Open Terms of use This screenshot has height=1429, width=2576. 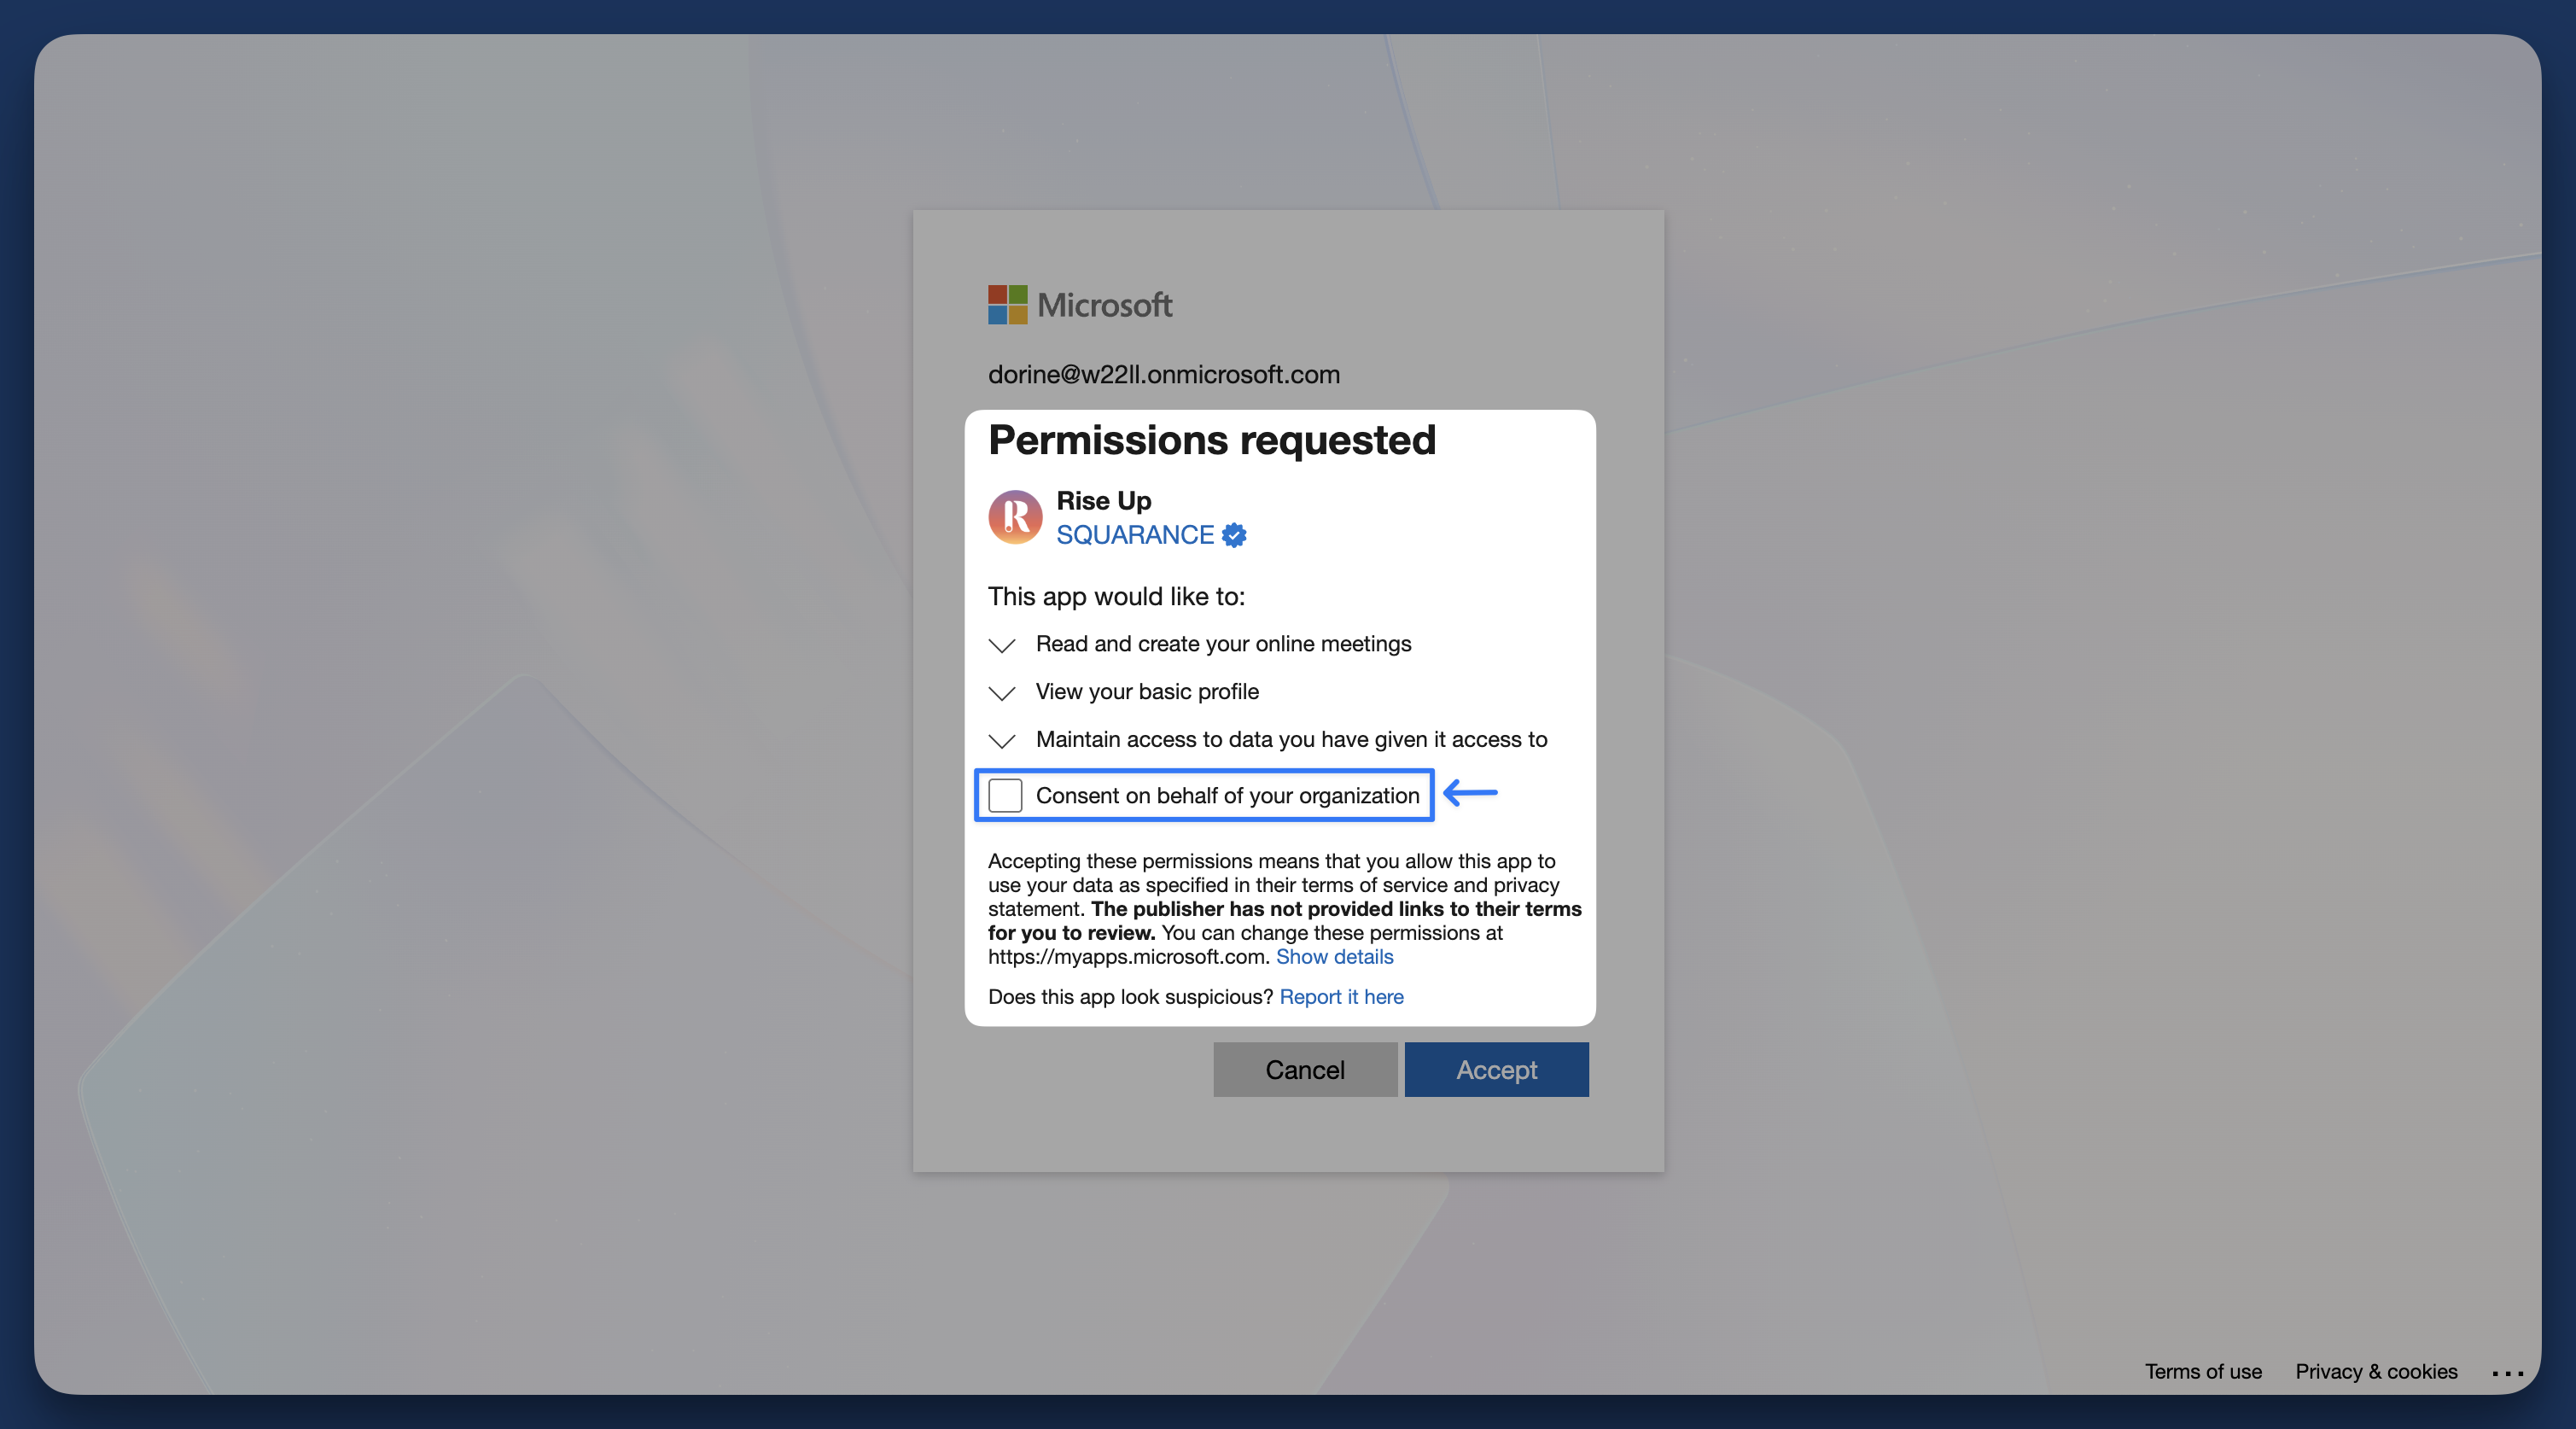coord(2203,1371)
